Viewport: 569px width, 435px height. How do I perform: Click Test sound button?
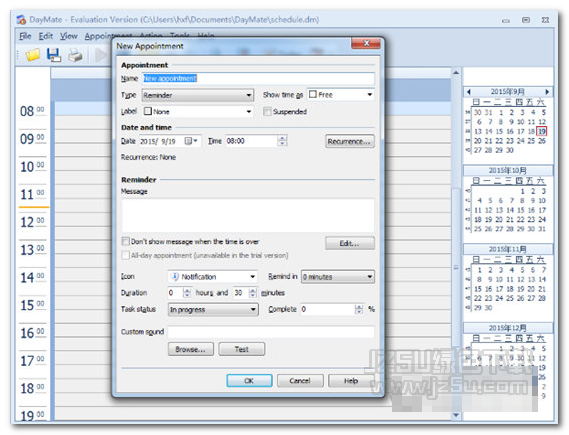point(242,349)
